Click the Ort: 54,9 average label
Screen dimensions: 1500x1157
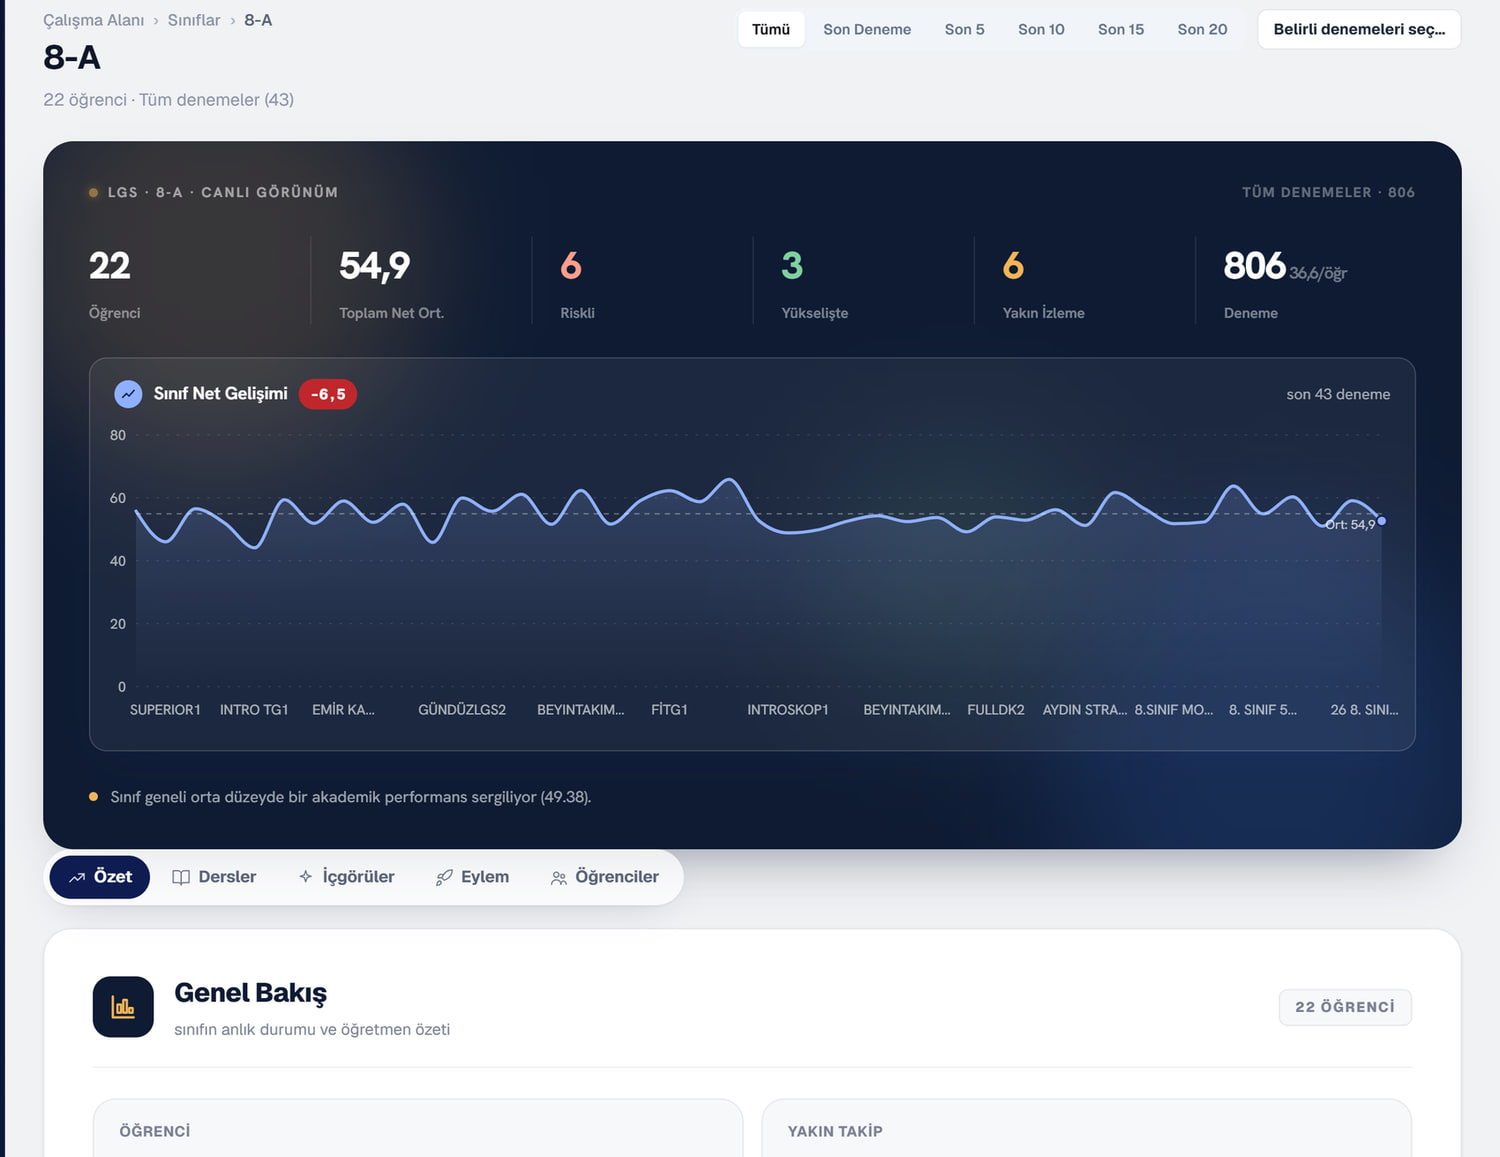(1350, 525)
